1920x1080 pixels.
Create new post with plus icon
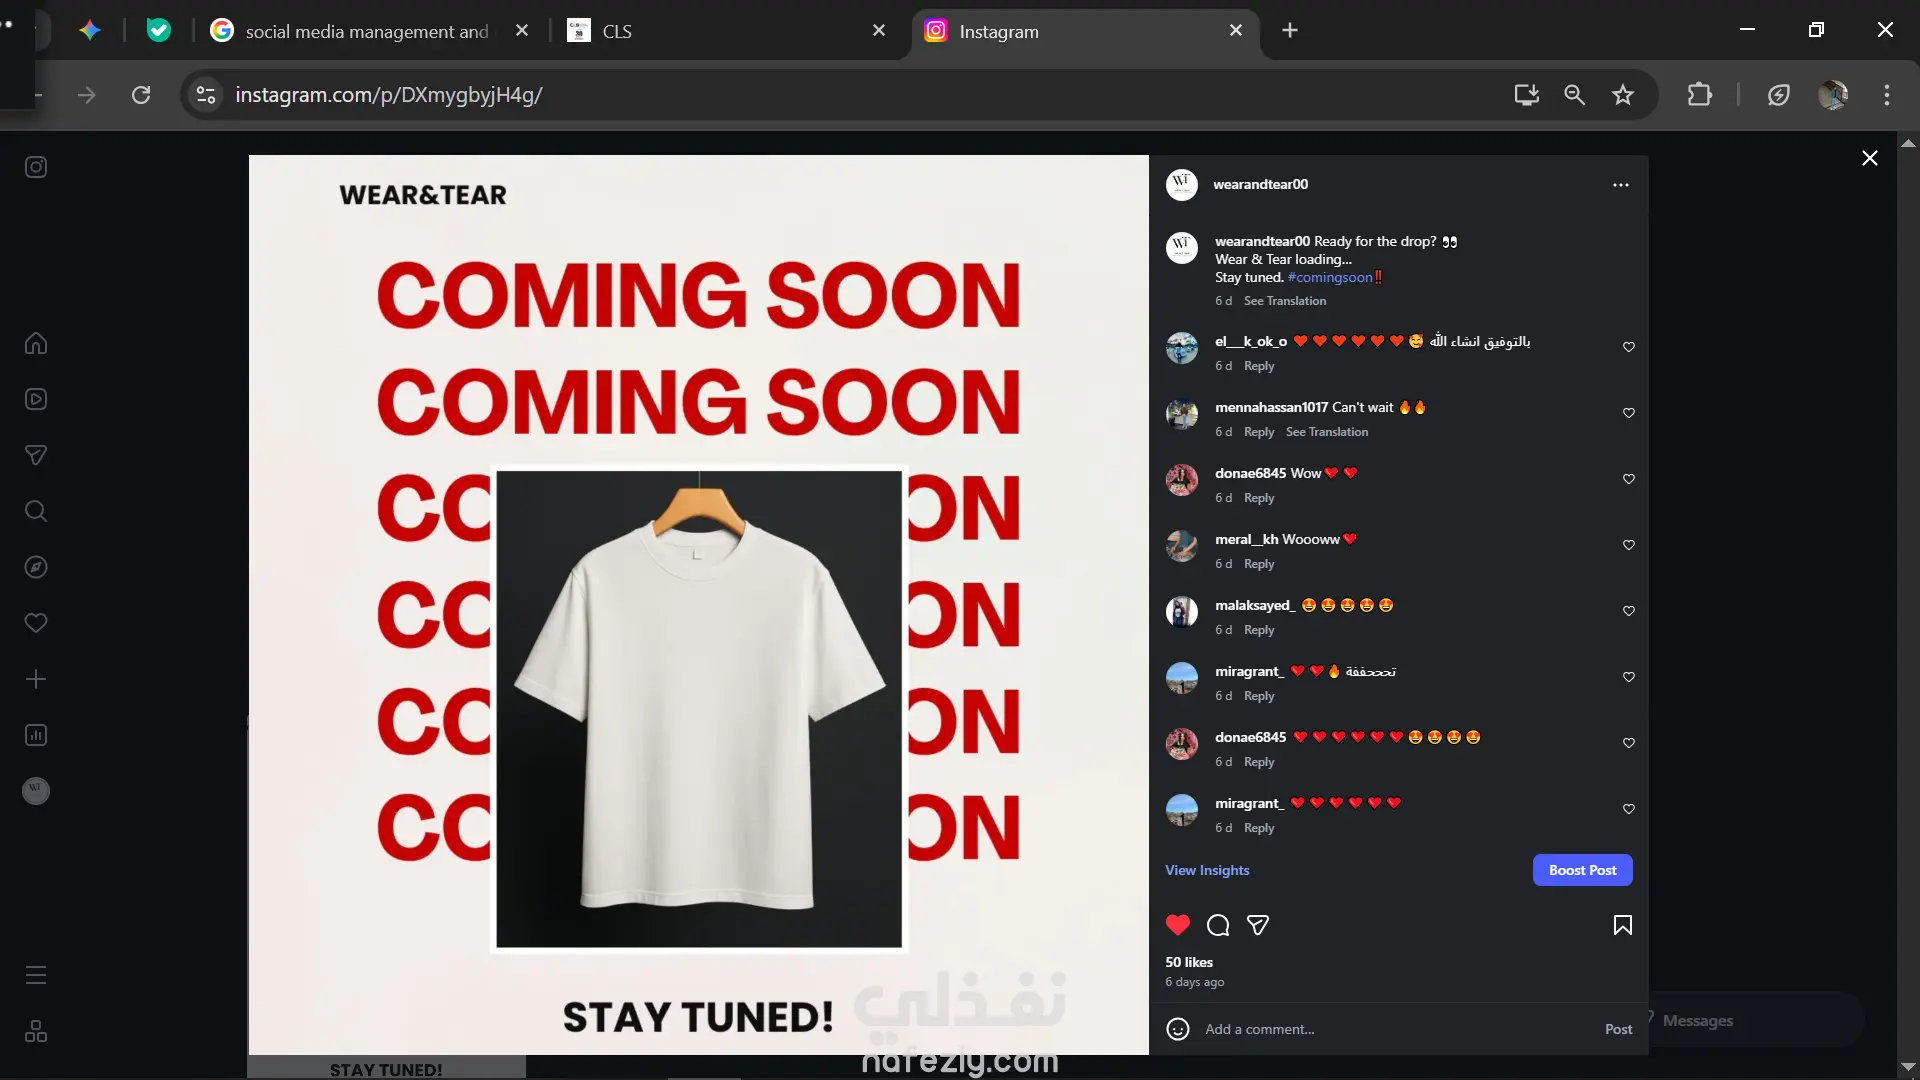(x=36, y=679)
